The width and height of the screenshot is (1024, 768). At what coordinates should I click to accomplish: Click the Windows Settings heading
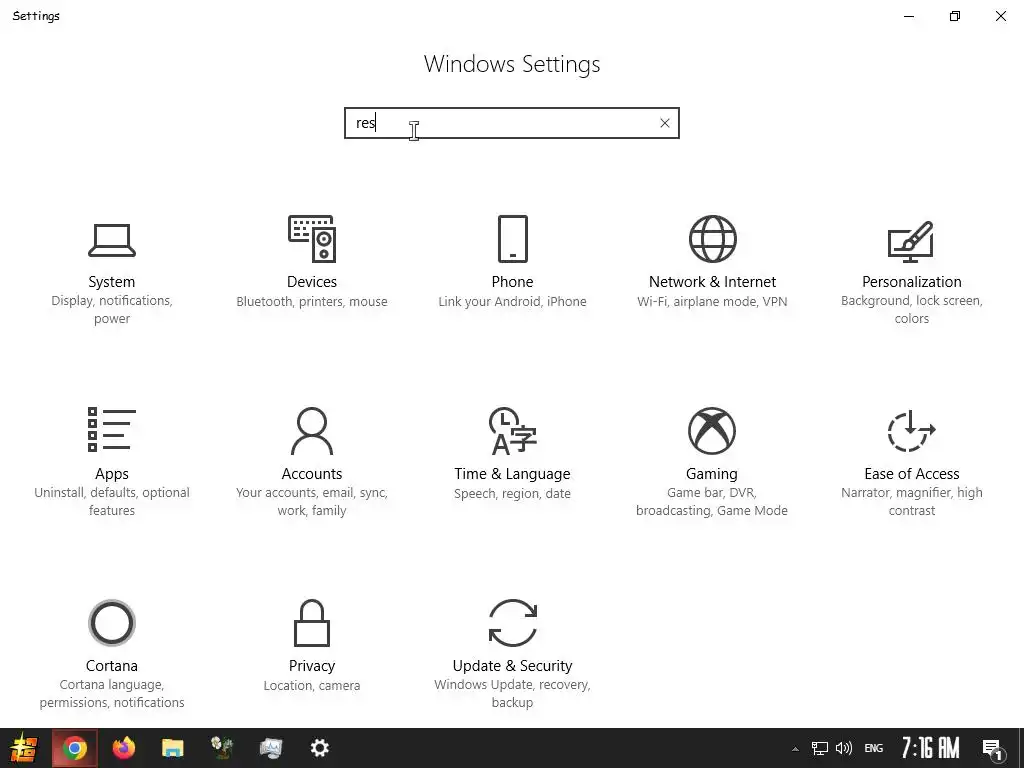tap(512, 64)
